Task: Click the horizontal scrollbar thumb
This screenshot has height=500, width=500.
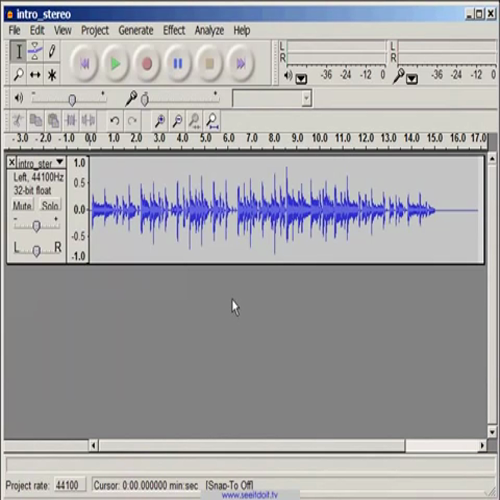Action: pos(252,445)
